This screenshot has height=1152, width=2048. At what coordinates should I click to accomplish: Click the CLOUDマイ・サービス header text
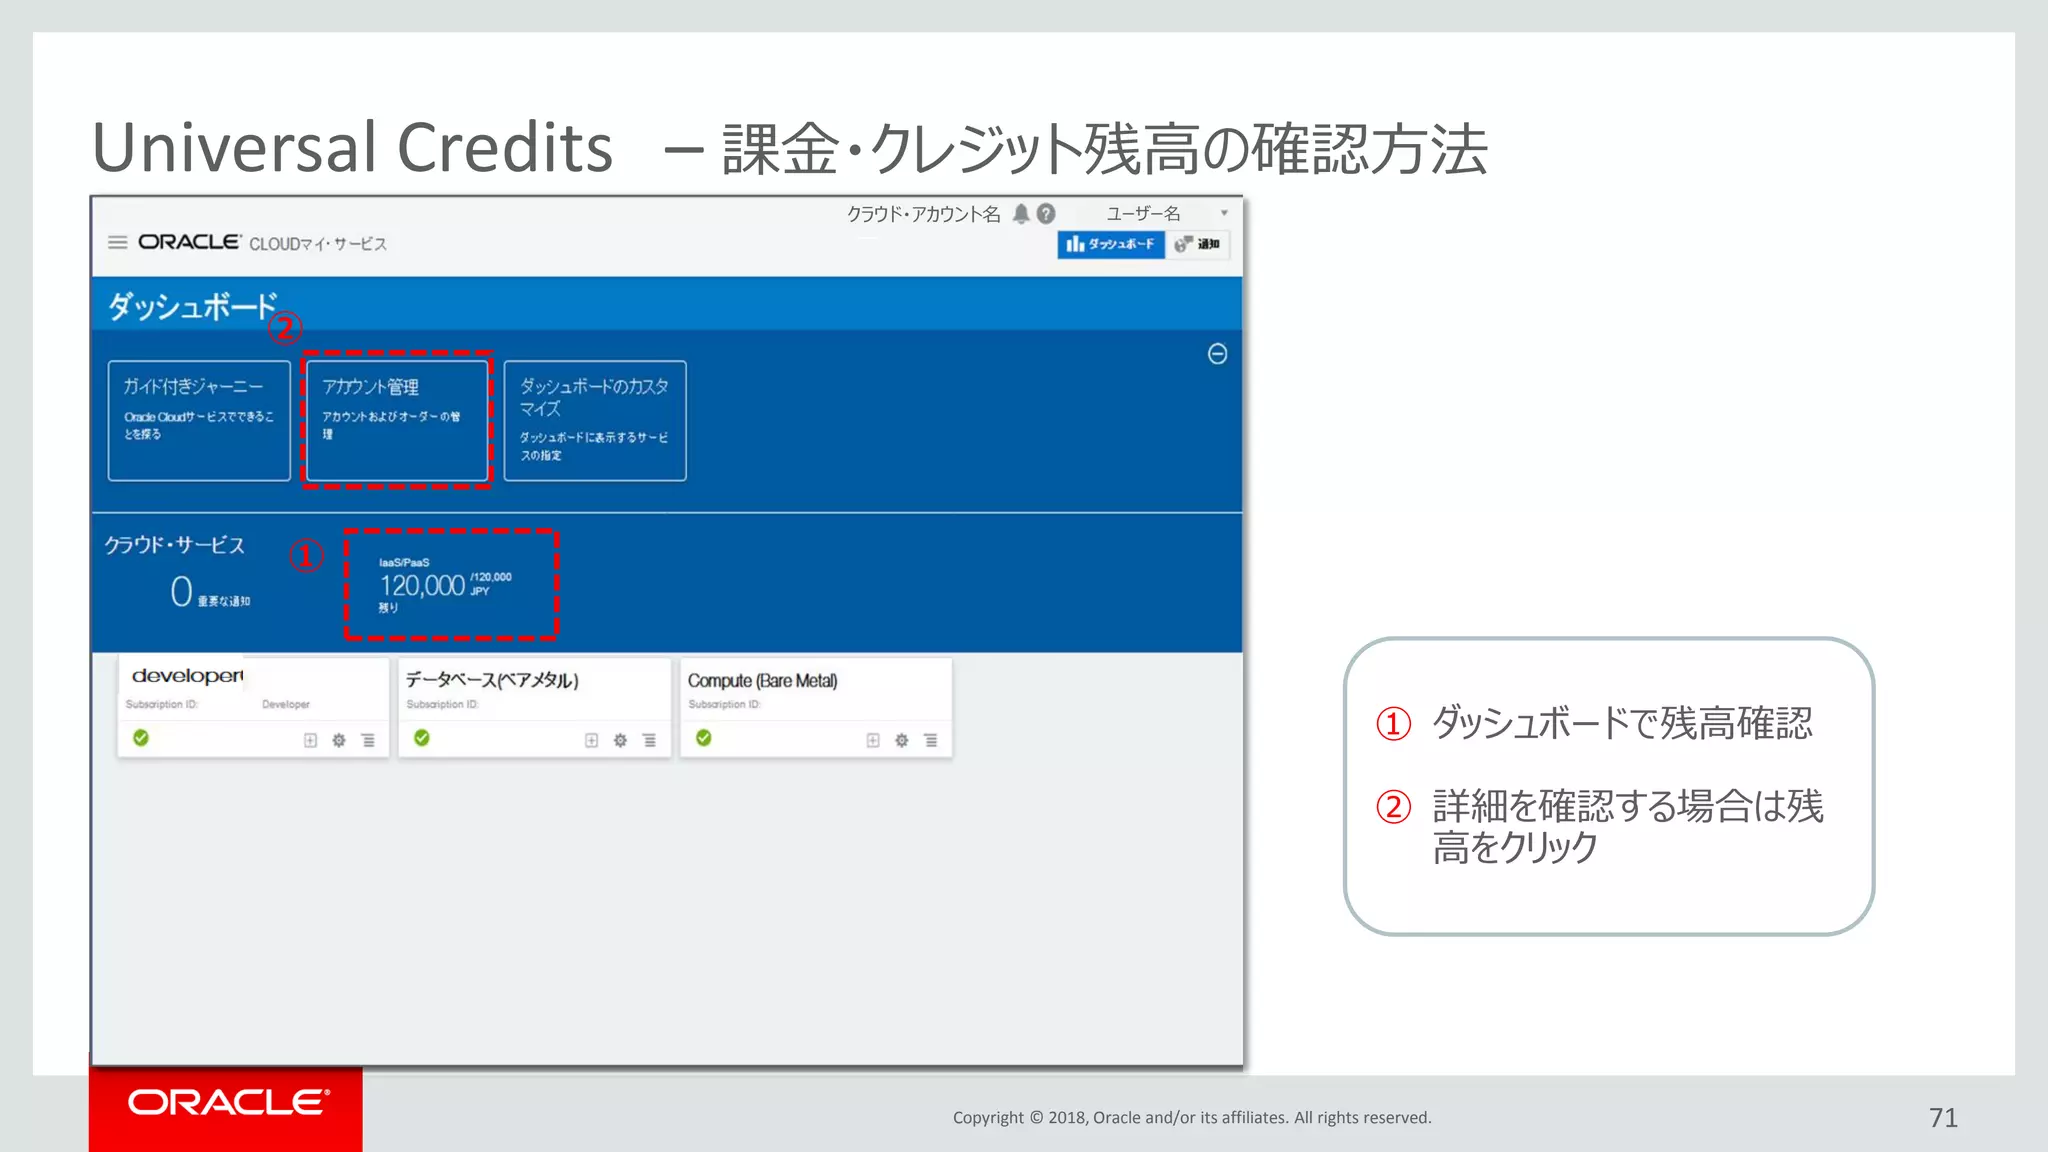pyautogui.click(x=318, y=244)
